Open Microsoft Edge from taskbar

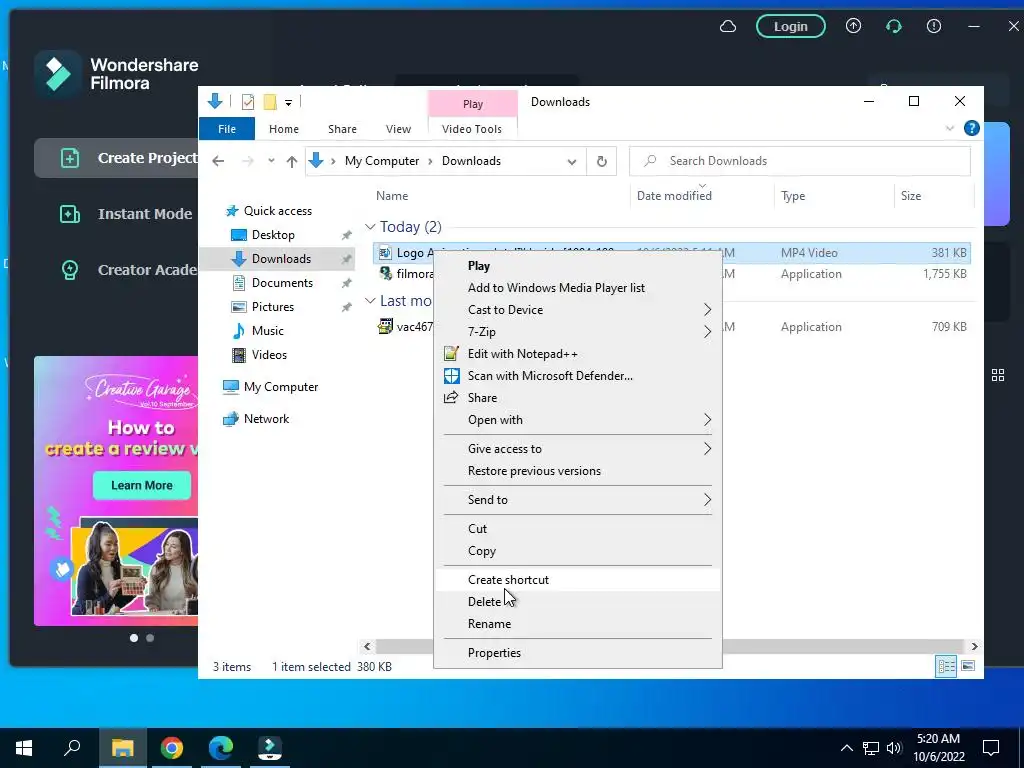click(x=221, y=748)
